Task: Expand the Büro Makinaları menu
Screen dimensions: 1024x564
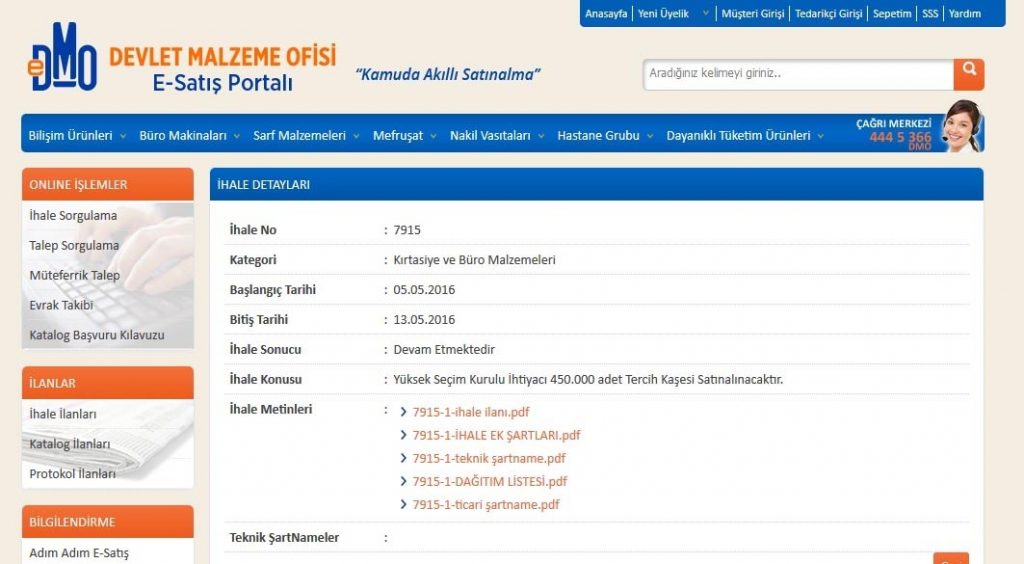Action: click(189, 136)
